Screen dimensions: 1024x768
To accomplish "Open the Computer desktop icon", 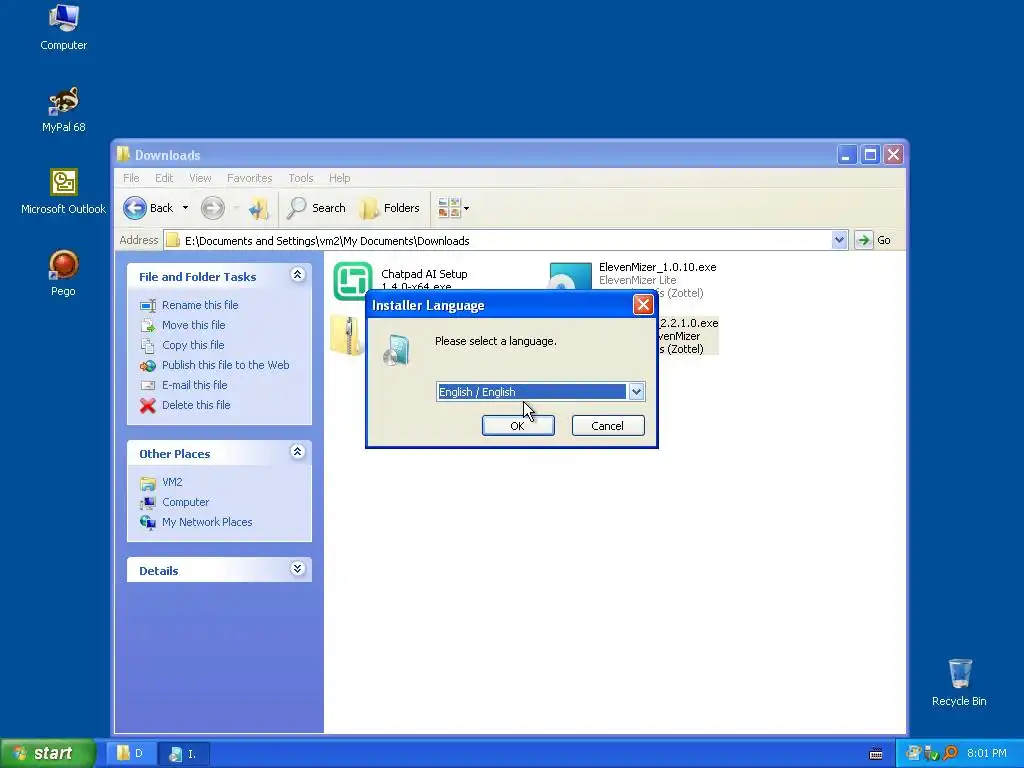I will click(63, 27).
